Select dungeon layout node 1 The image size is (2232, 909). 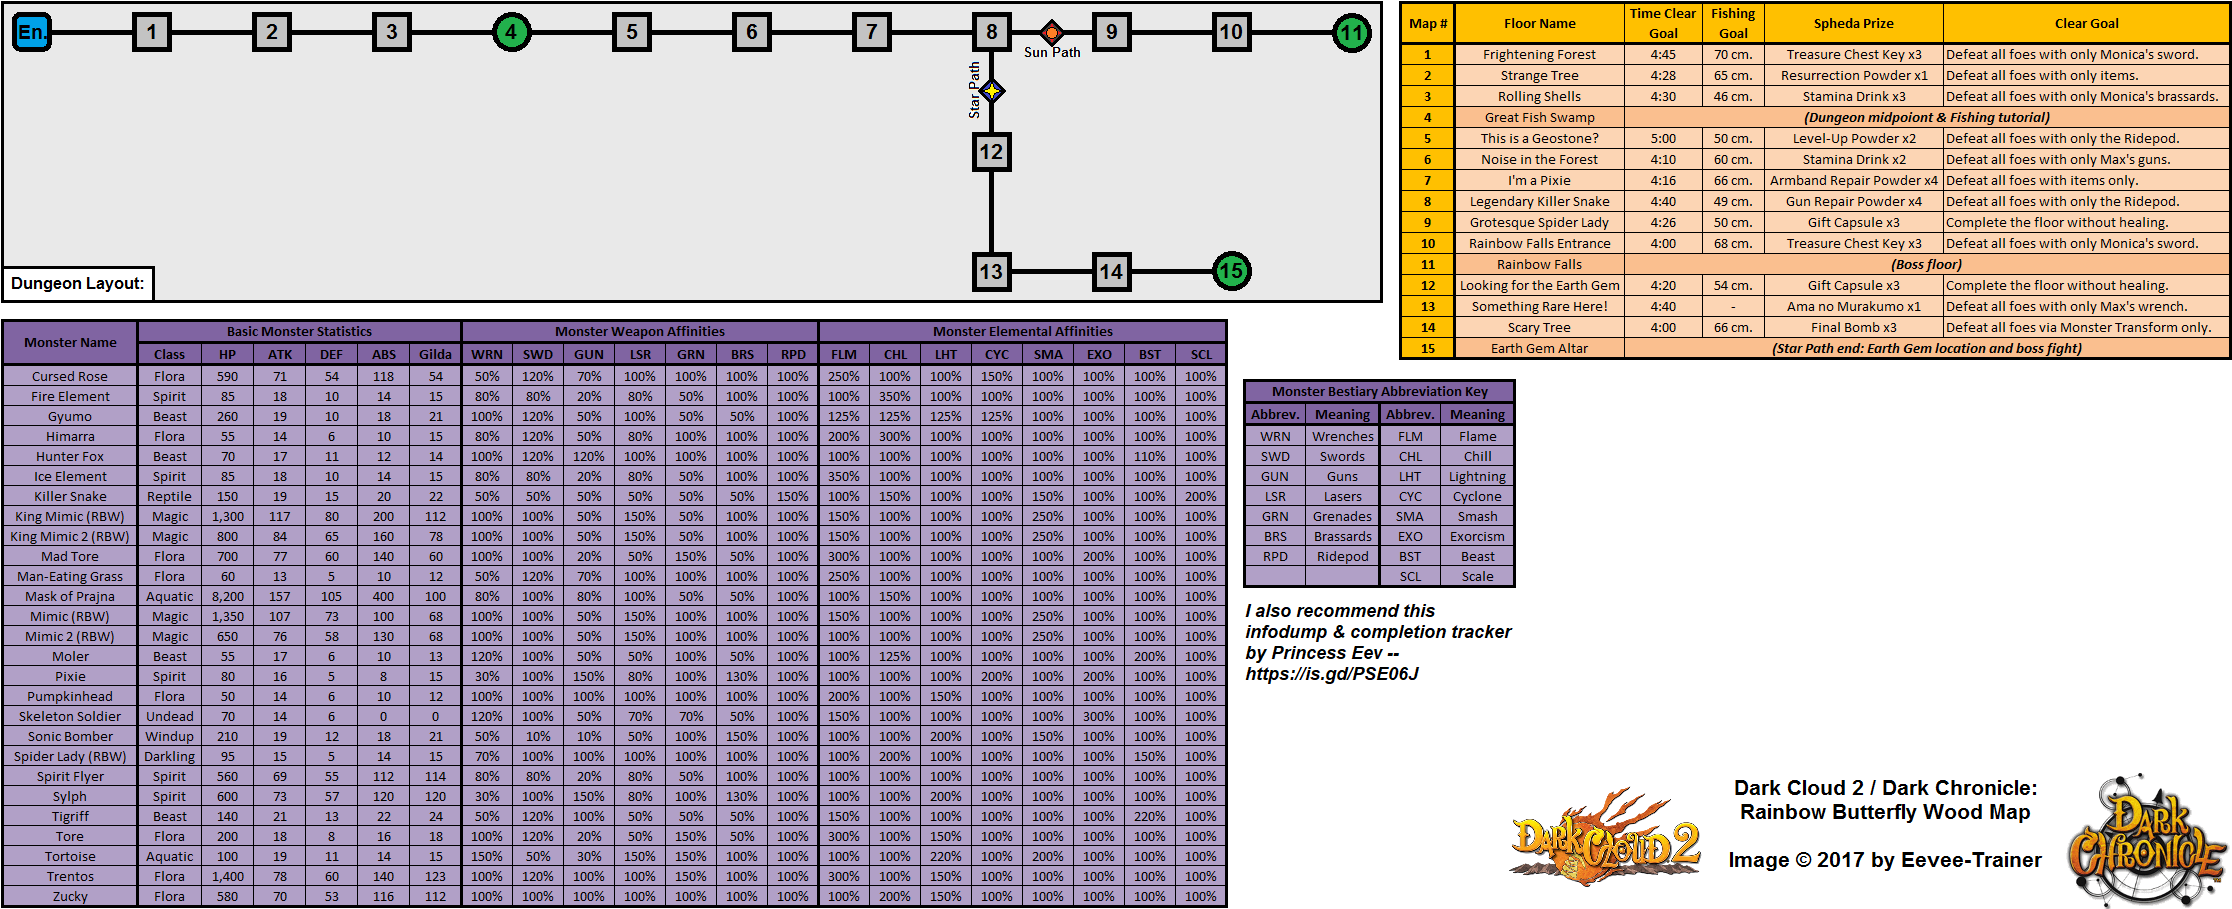point(152,32)
